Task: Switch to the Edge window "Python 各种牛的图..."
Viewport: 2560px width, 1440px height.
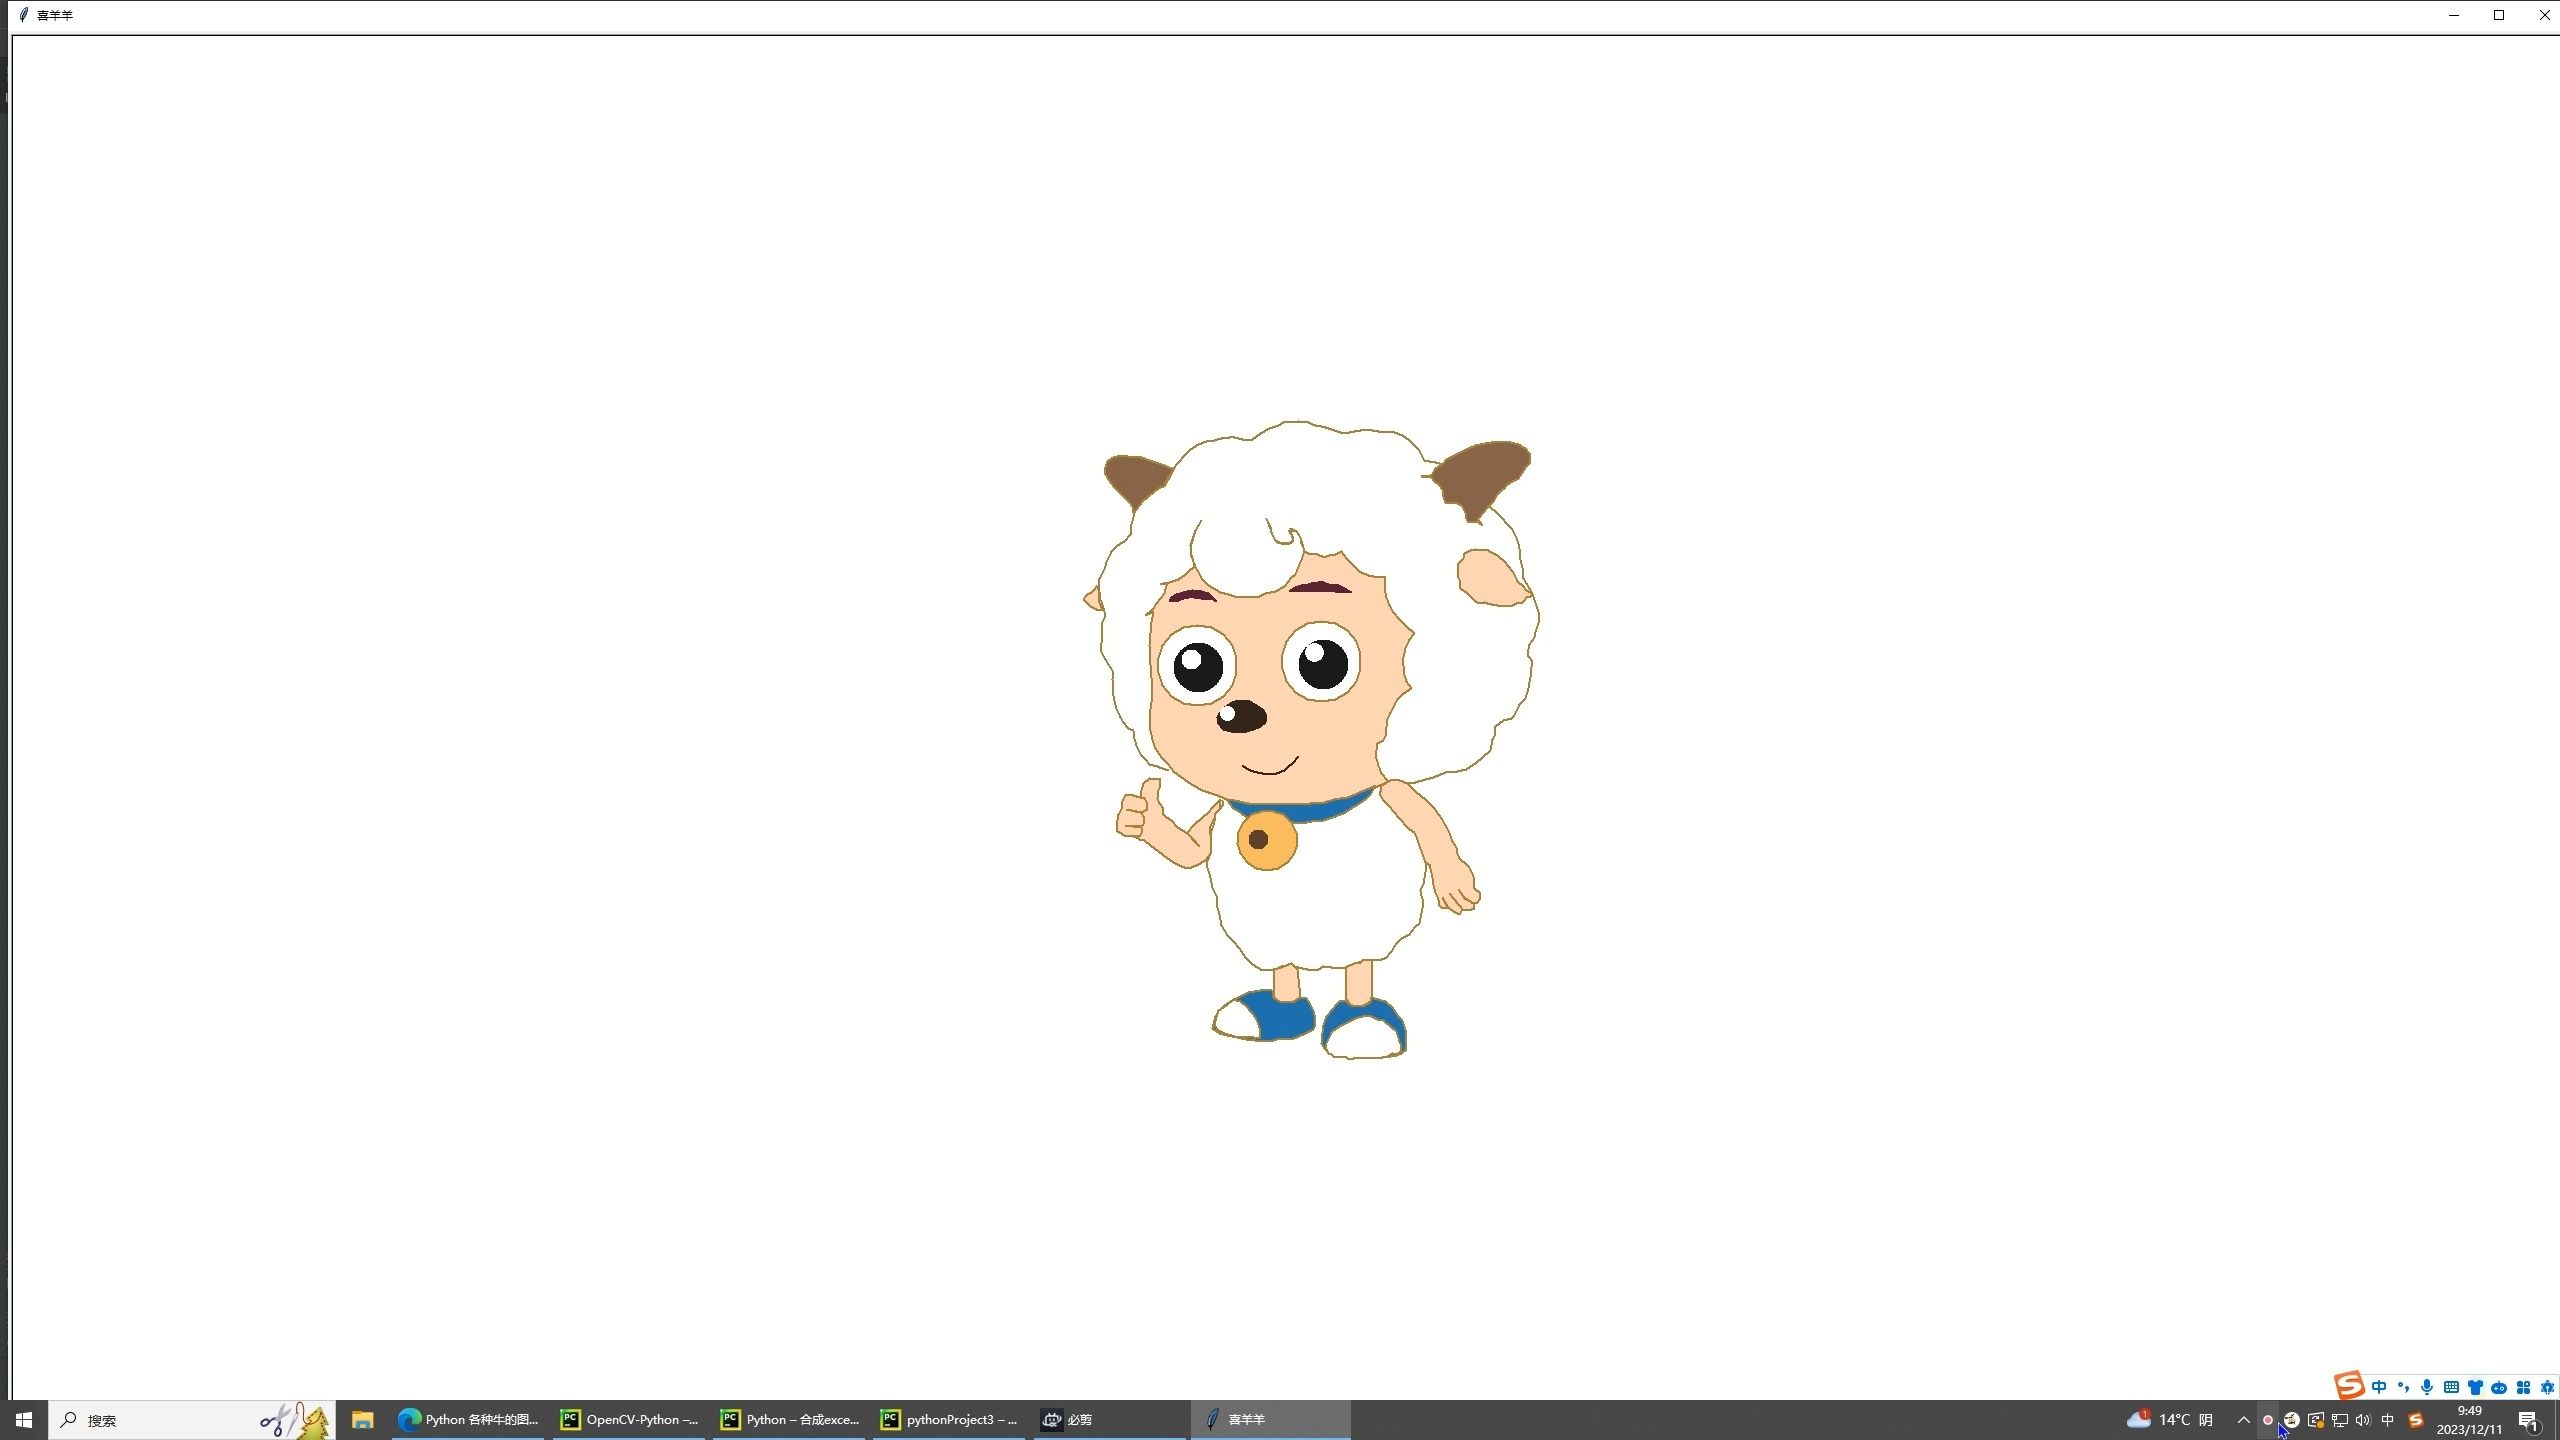Action: [x=469, y=1420]
